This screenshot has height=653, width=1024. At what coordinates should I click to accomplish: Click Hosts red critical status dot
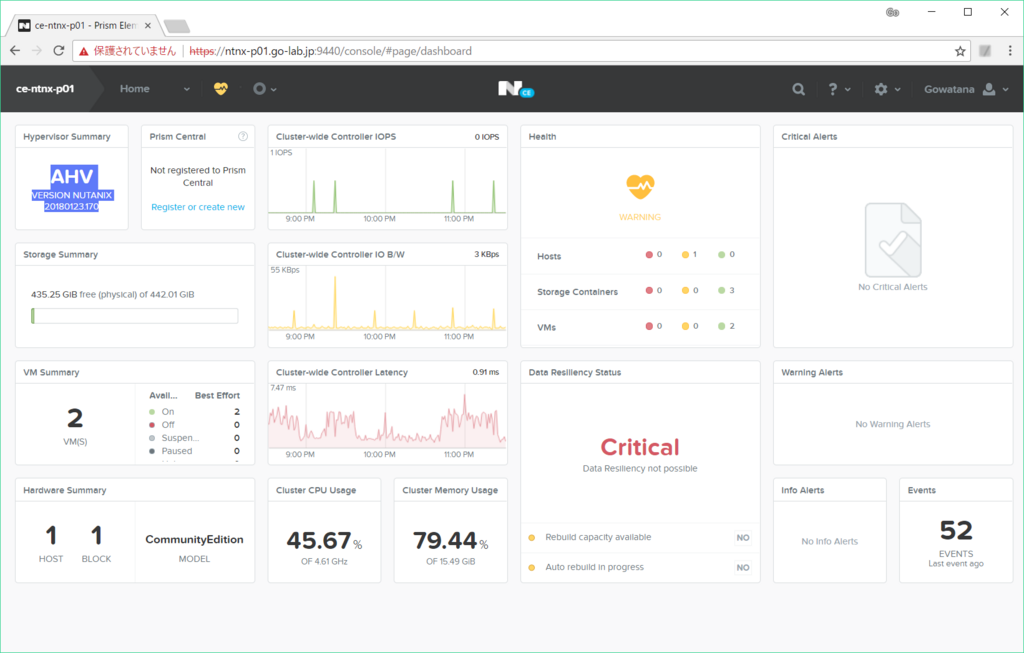pos(649,255)
